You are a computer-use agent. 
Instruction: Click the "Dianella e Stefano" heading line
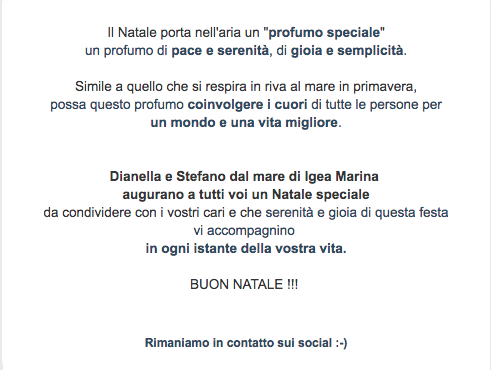(244, 176)
